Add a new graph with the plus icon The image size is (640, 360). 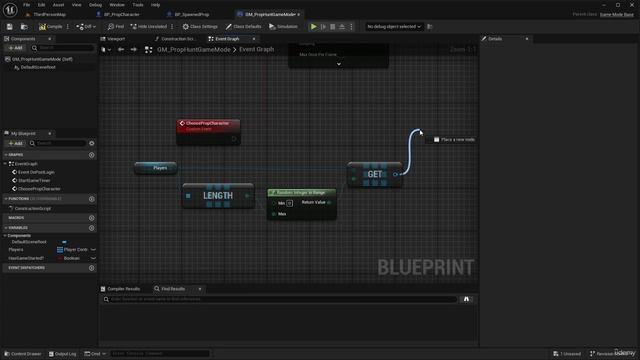(91, 155)
